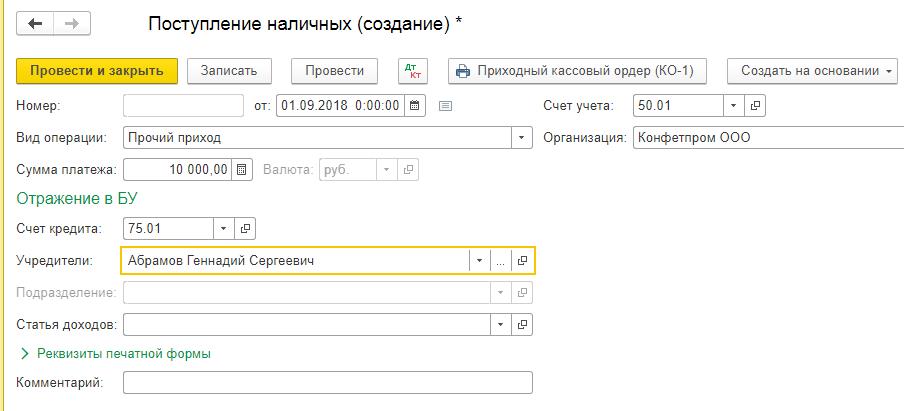Click the Комментарий input field
The width and height of the screenshot is (904, 411).
(327, 383)
